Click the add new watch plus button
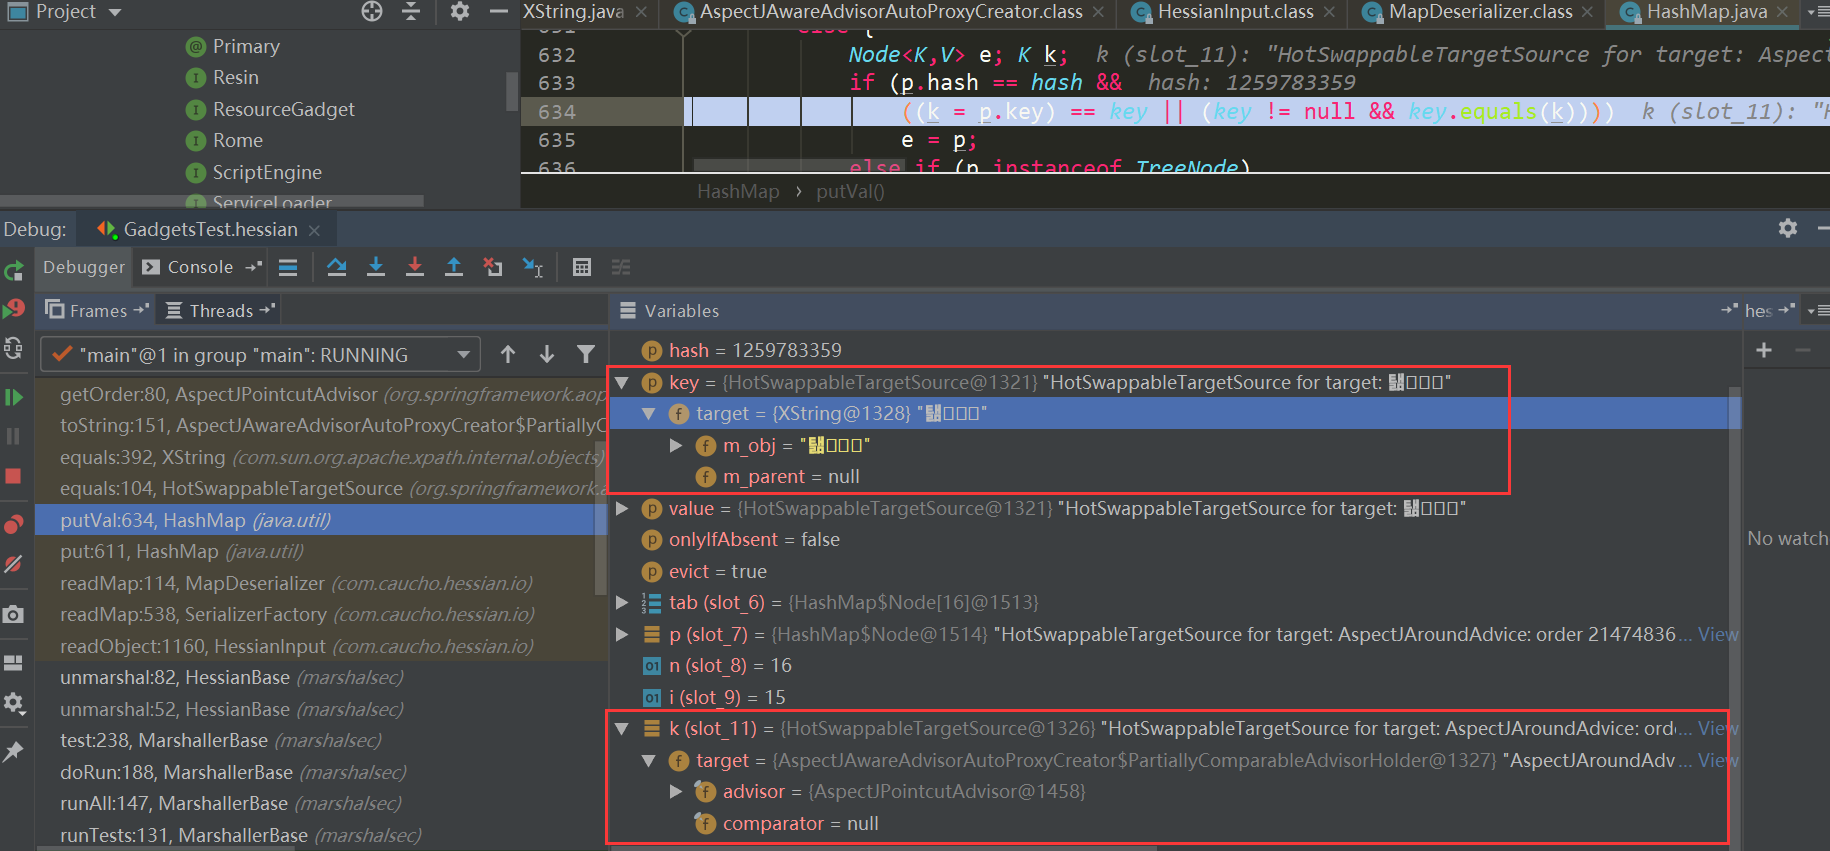 [x=1764, y=350]
